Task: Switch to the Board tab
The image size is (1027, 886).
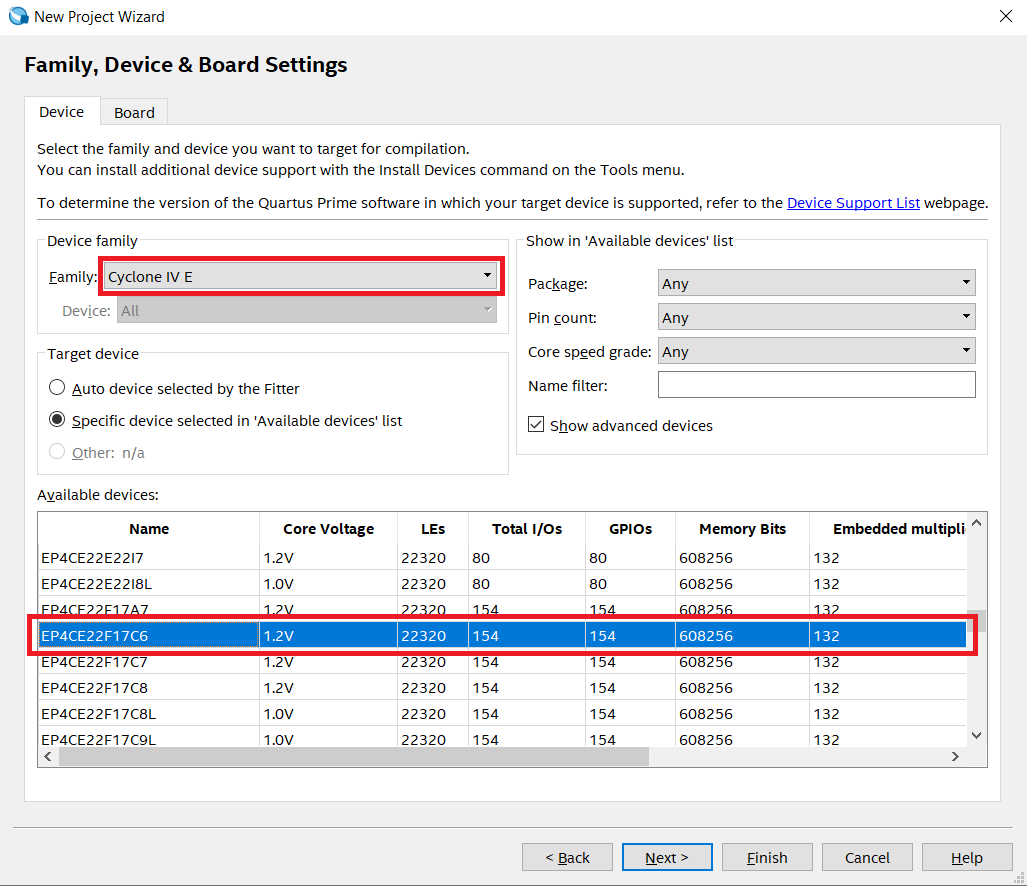Action: 134,112
